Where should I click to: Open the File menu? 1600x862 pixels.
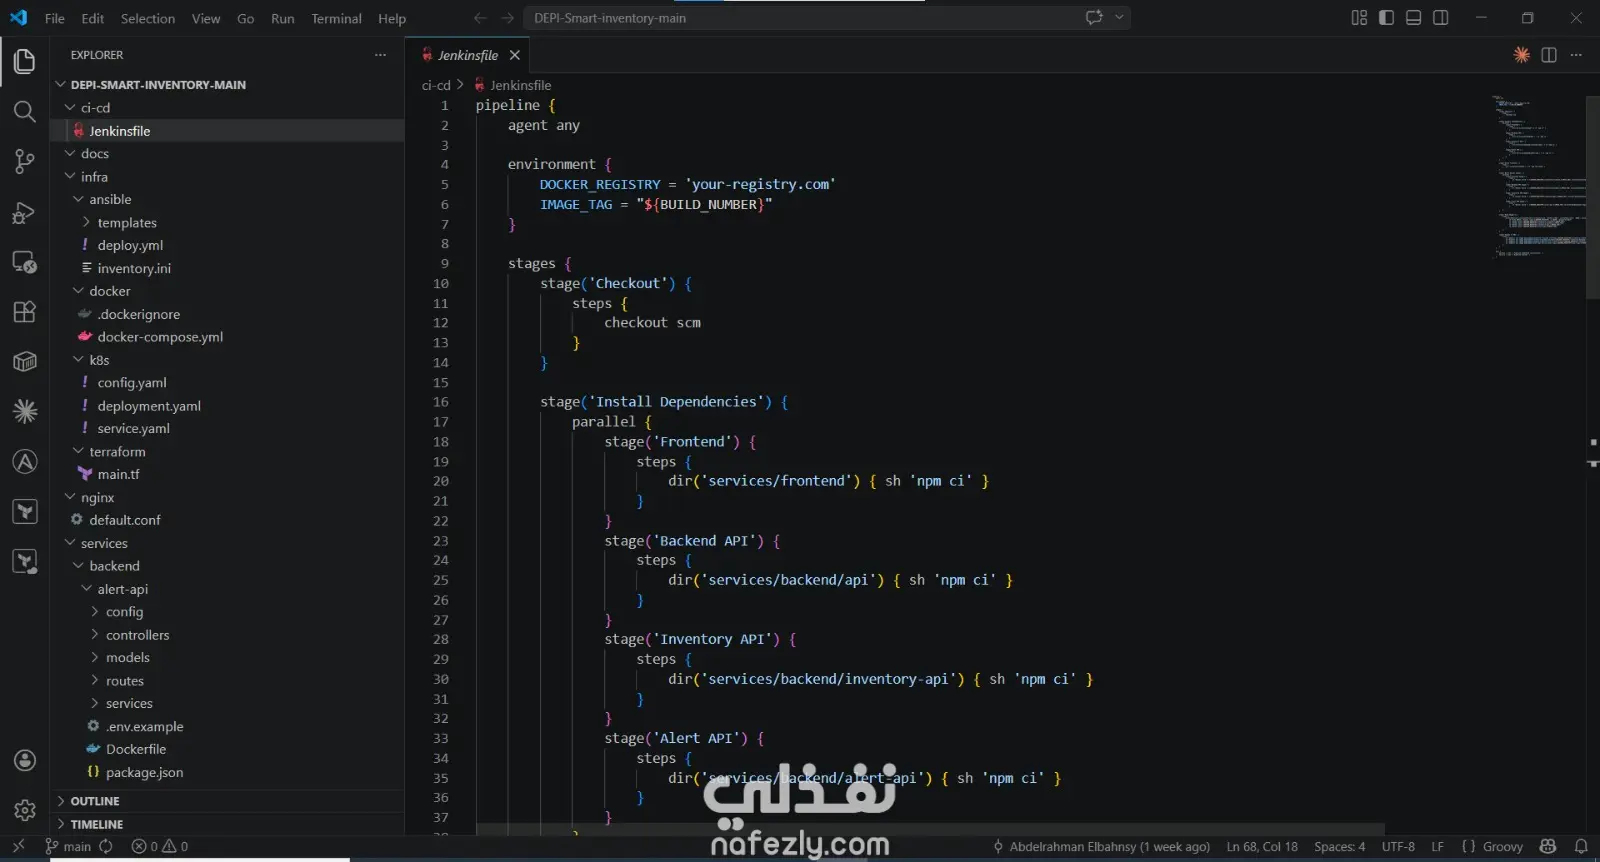[x=55, y=18]
